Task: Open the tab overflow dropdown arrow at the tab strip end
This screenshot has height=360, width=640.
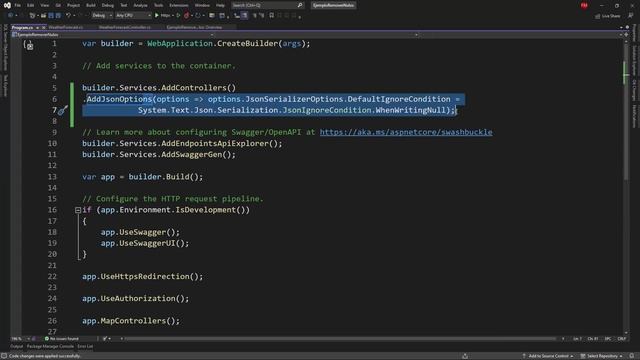Action: pyautogui.click(x=621, y=27)
